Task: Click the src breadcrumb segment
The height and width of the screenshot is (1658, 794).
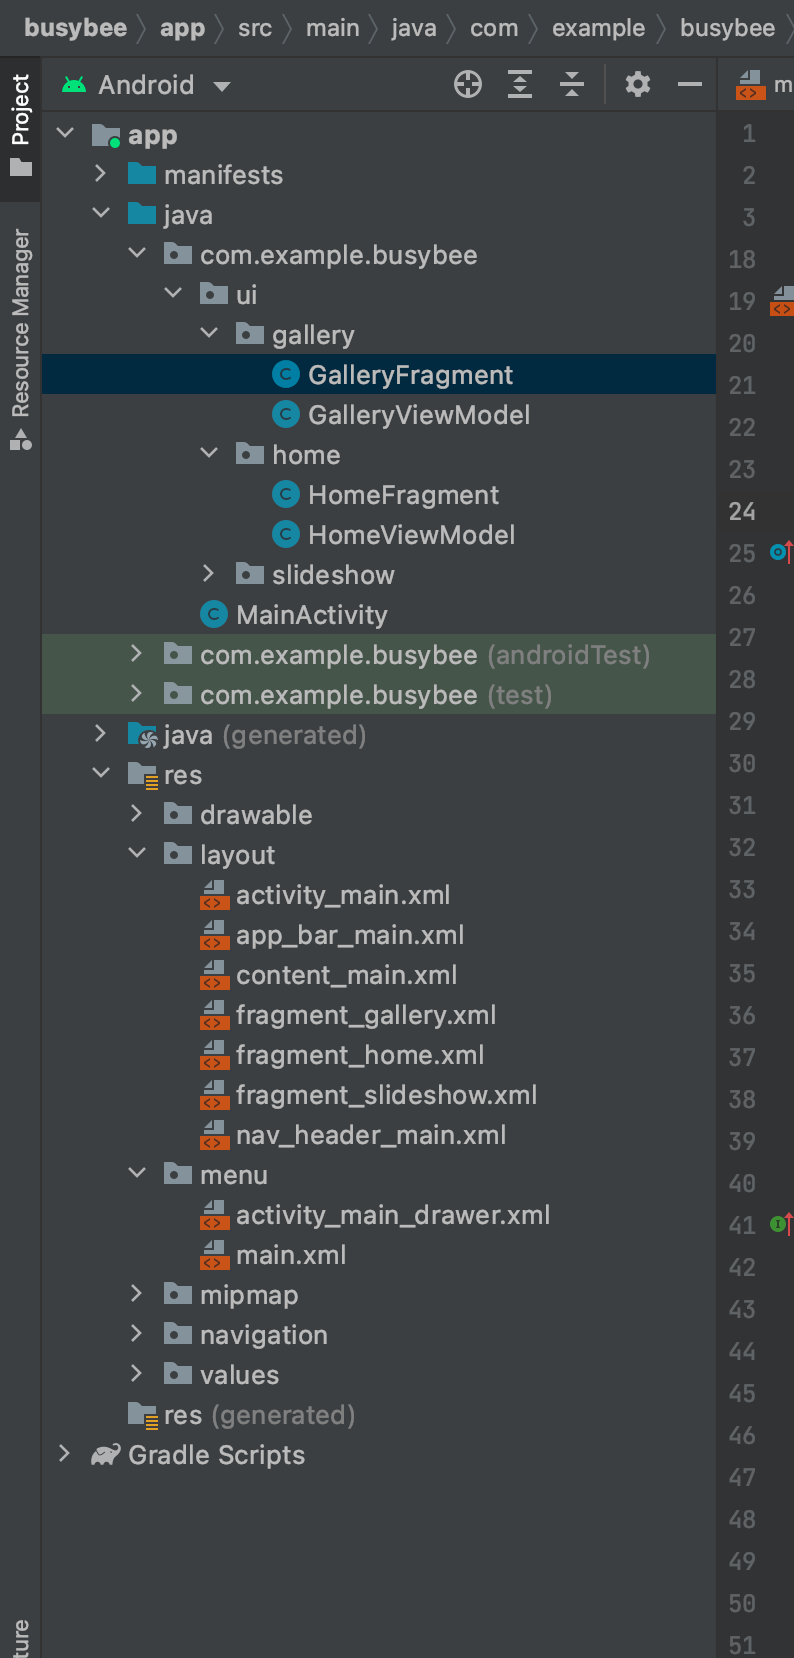Action: pyautogui.click(x=255, y=28)
